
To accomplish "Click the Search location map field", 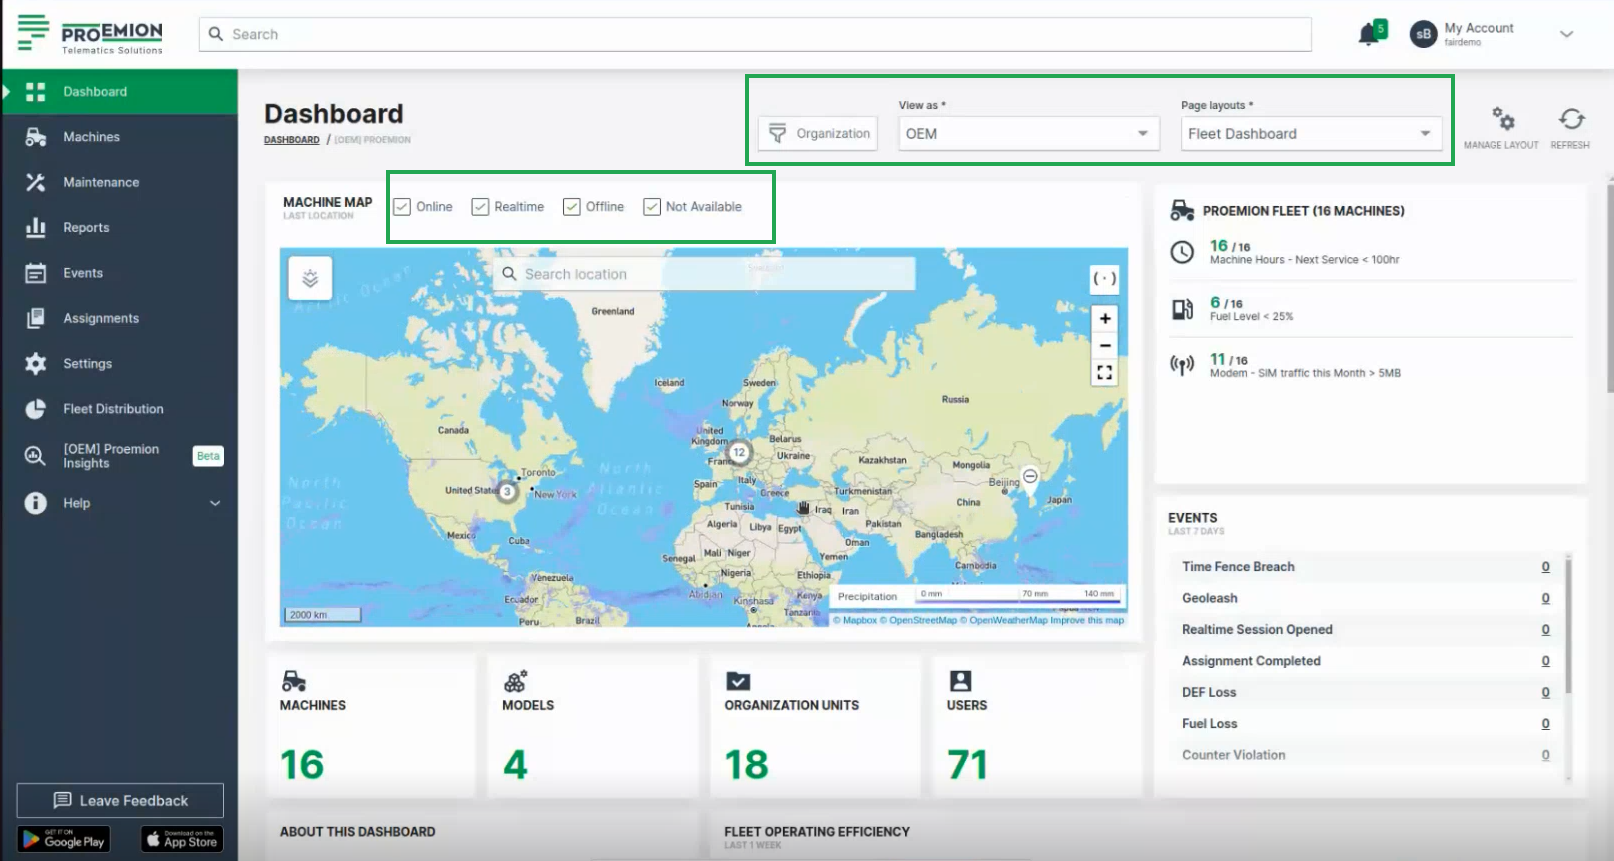I will pyautogui.click(x=704, y=274).
